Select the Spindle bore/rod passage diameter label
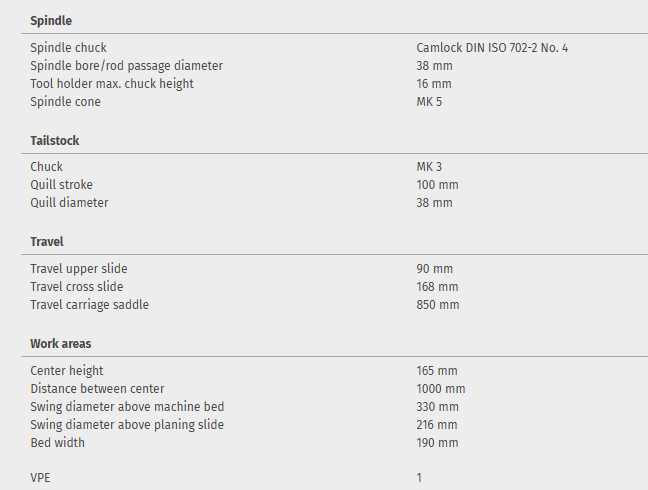The image size is (648, 490). [x=126, y=66]
